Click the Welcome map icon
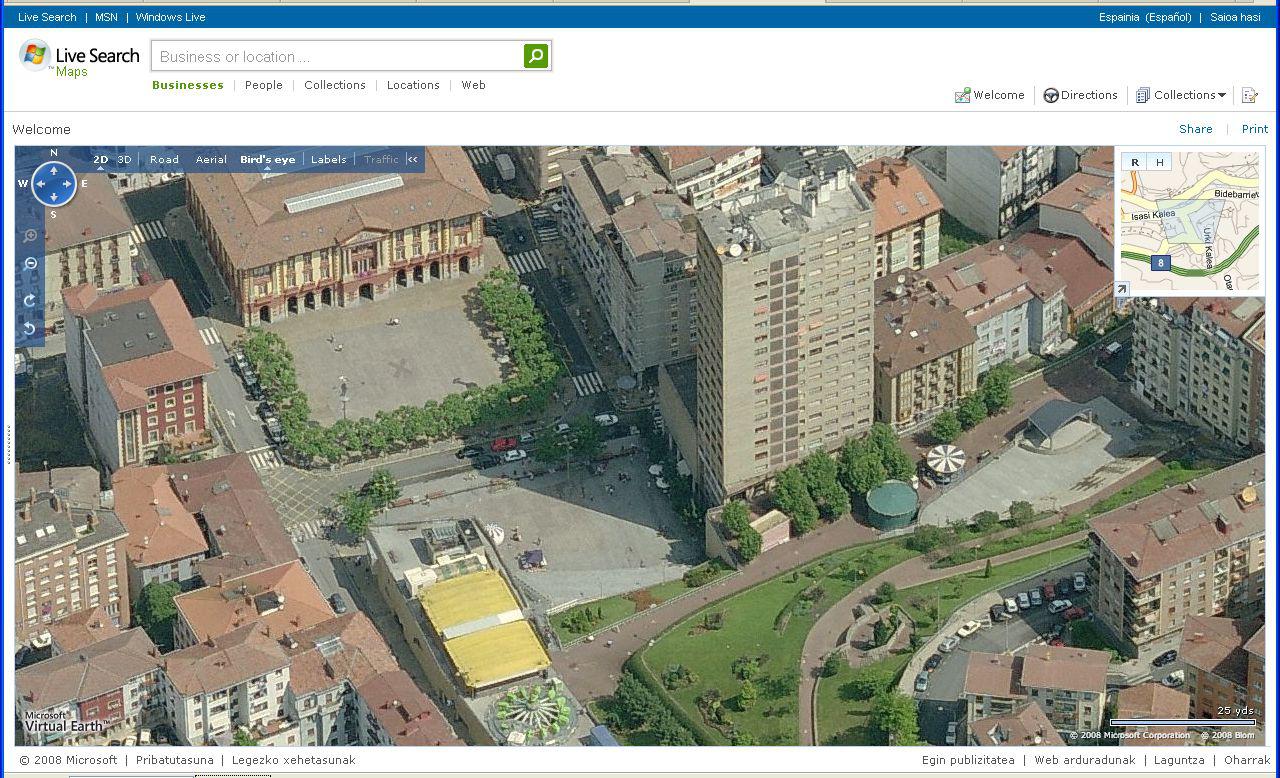This screenshot has width=1280, height=778. pyautogui.click(x=962, y=95)
